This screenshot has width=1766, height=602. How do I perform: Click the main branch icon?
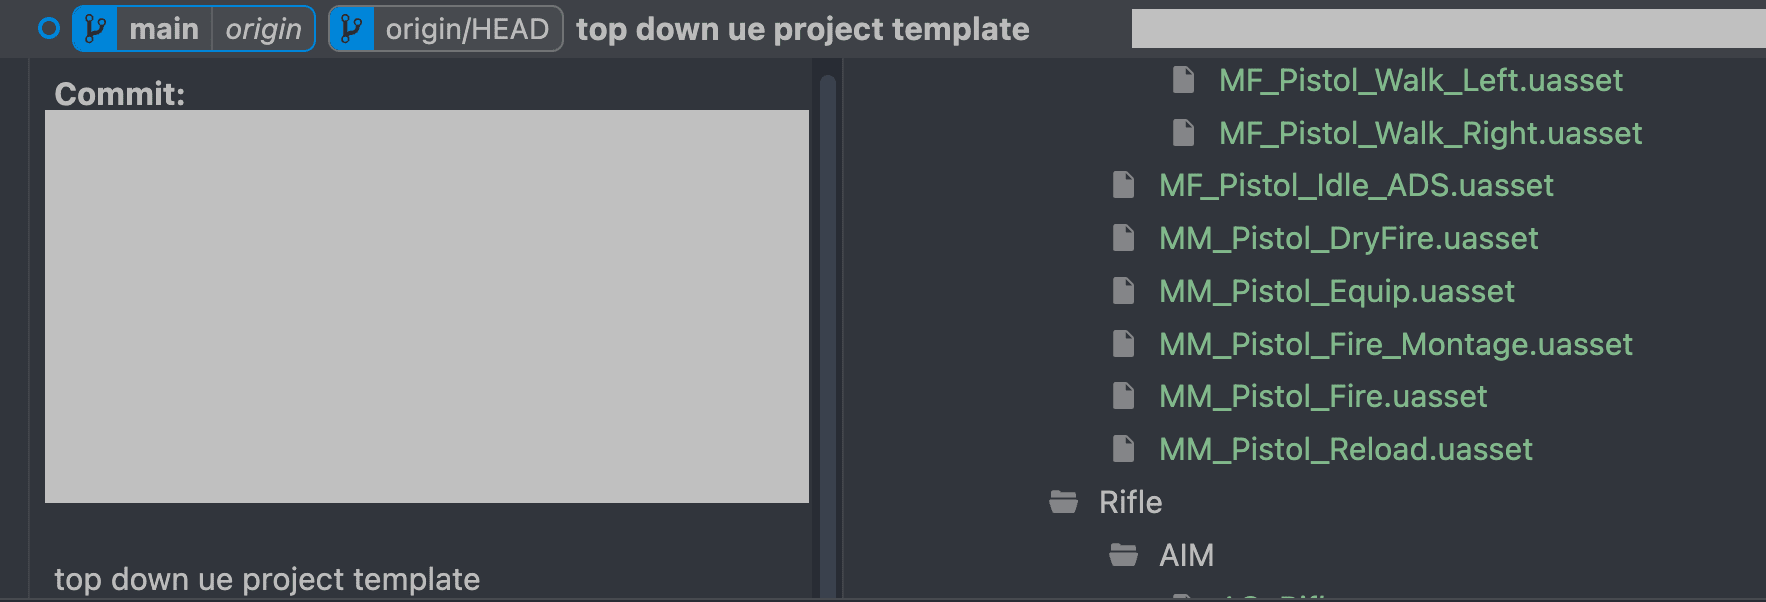95,29
